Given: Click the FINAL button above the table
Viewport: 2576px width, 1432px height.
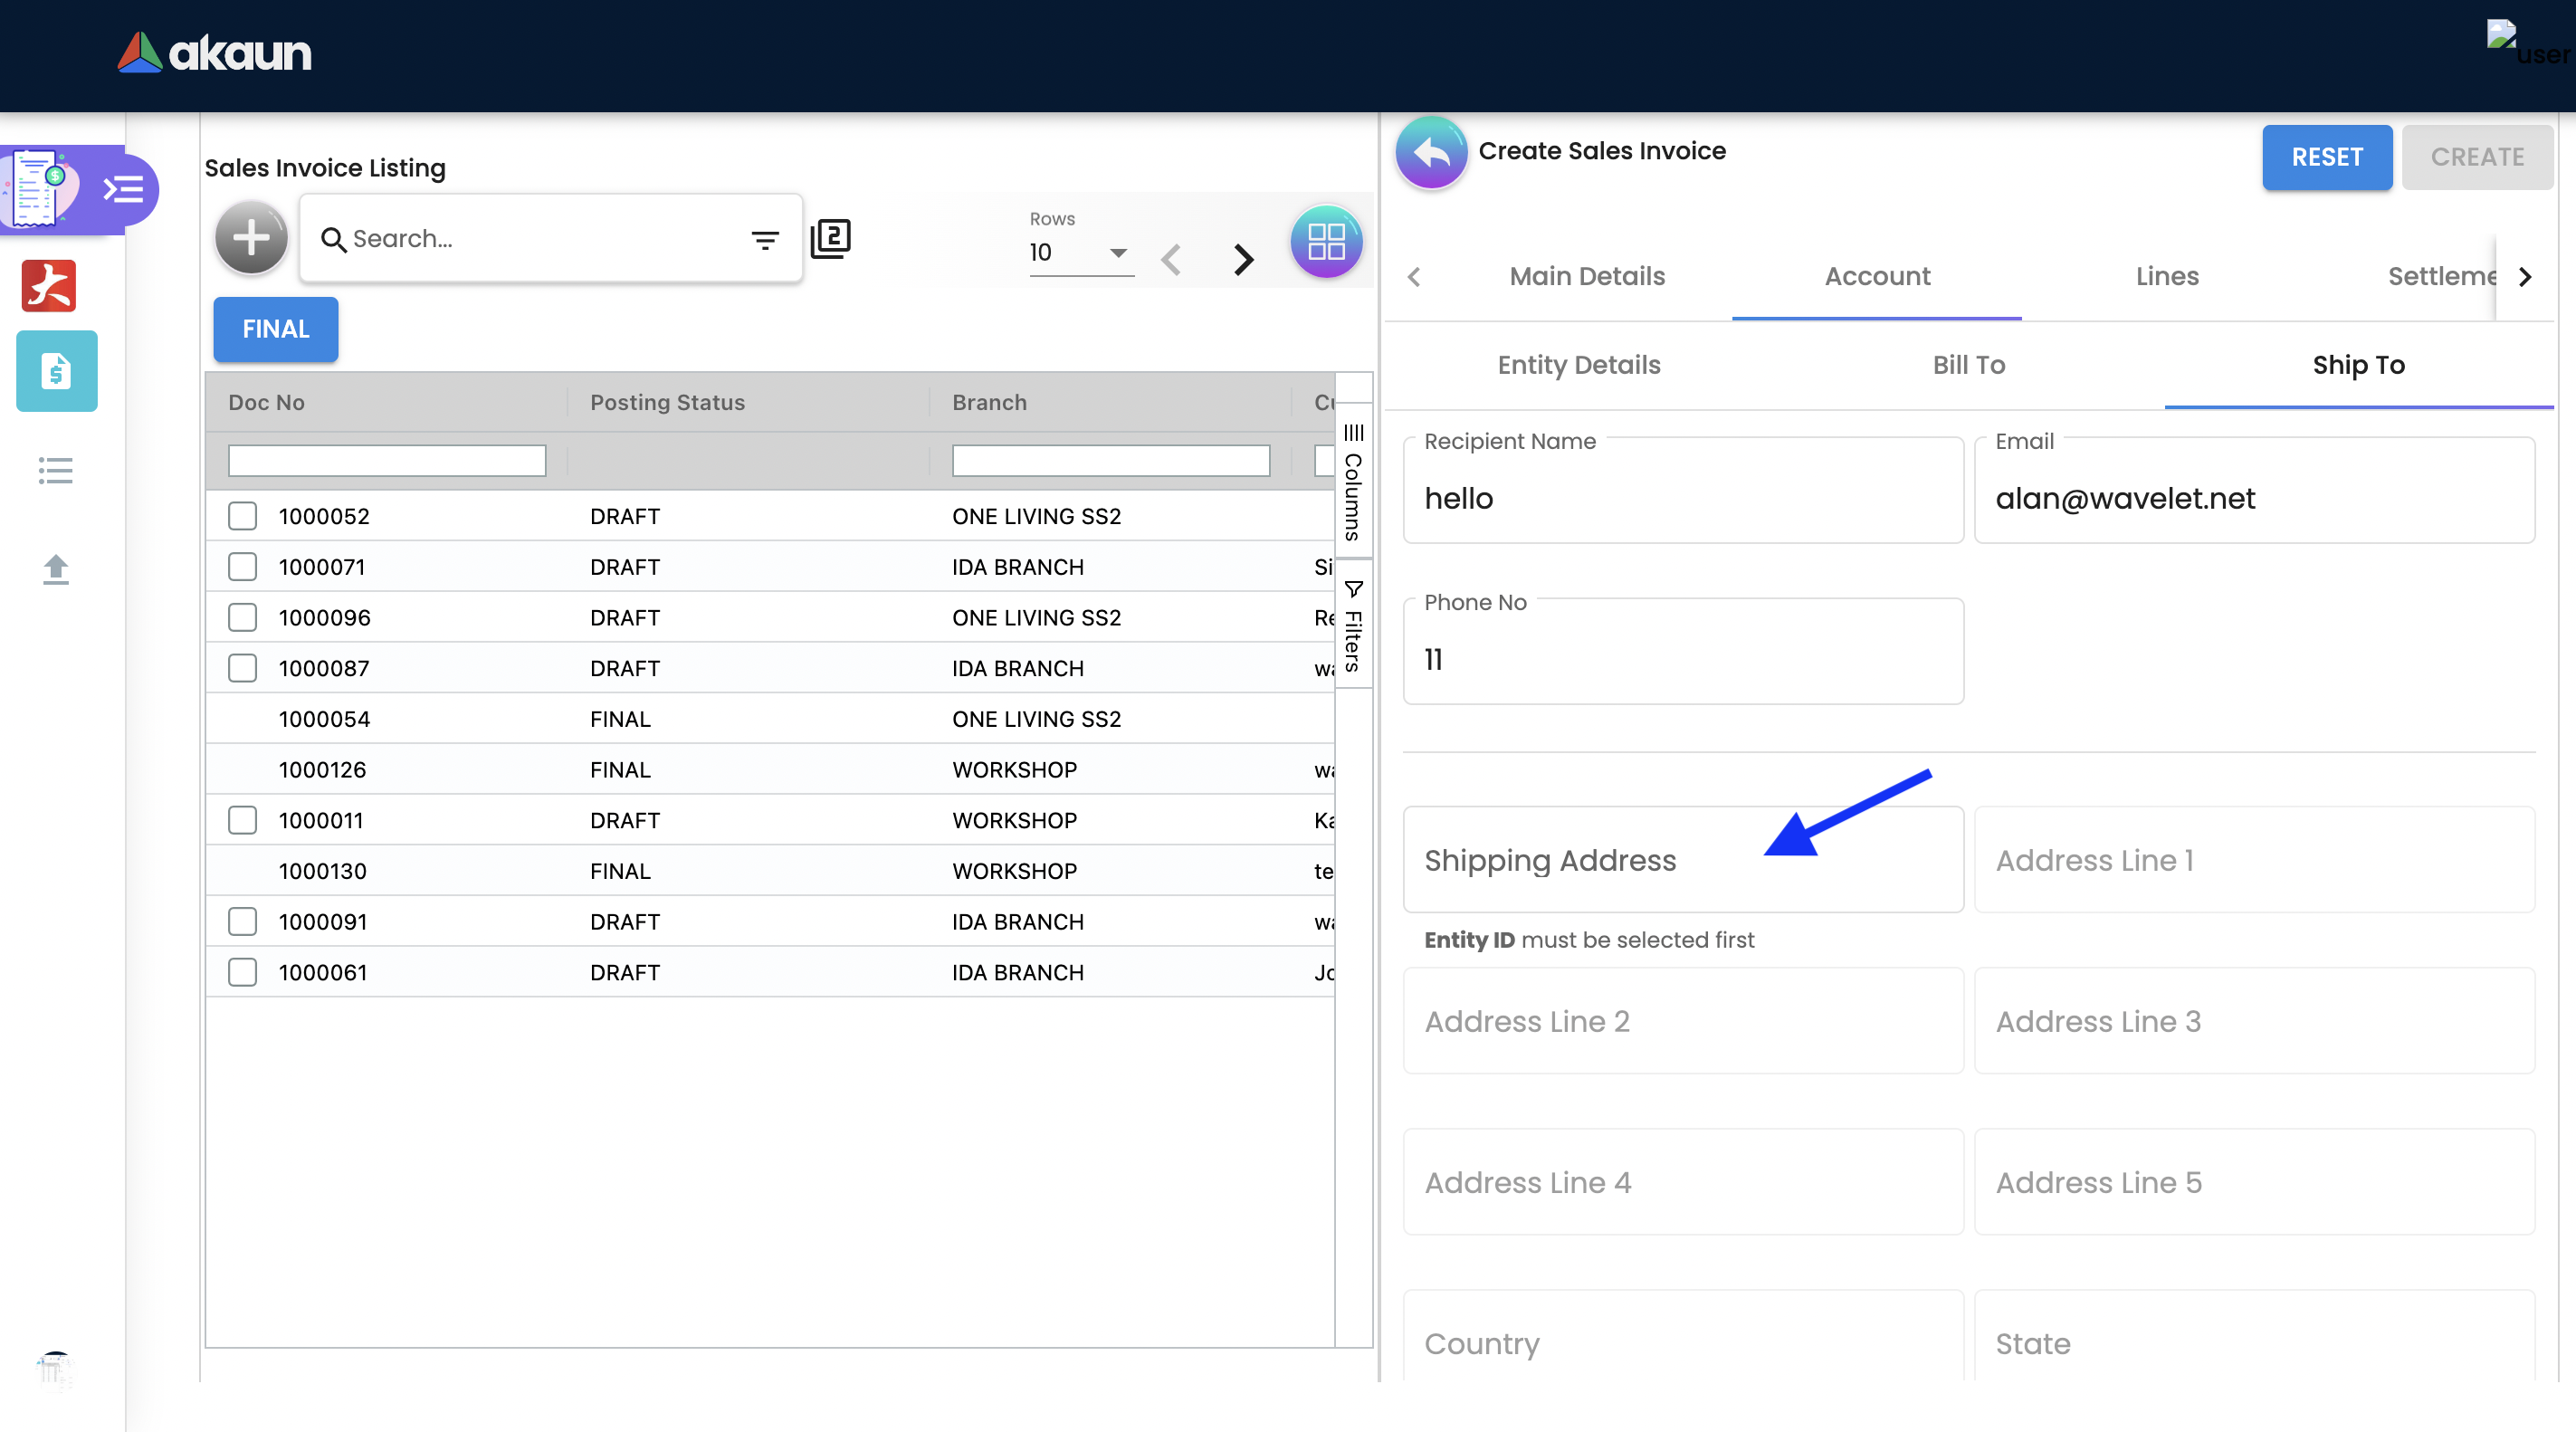Looking at the screenshot, I should point(276,329).
